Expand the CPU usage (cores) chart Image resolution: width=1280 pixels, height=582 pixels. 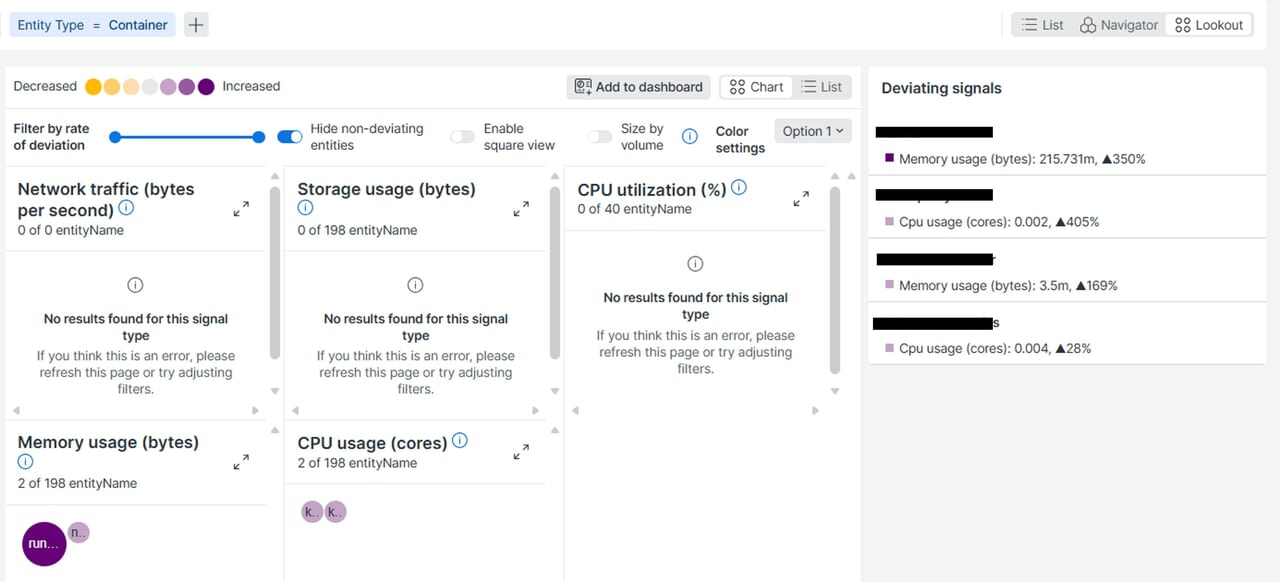521,452
